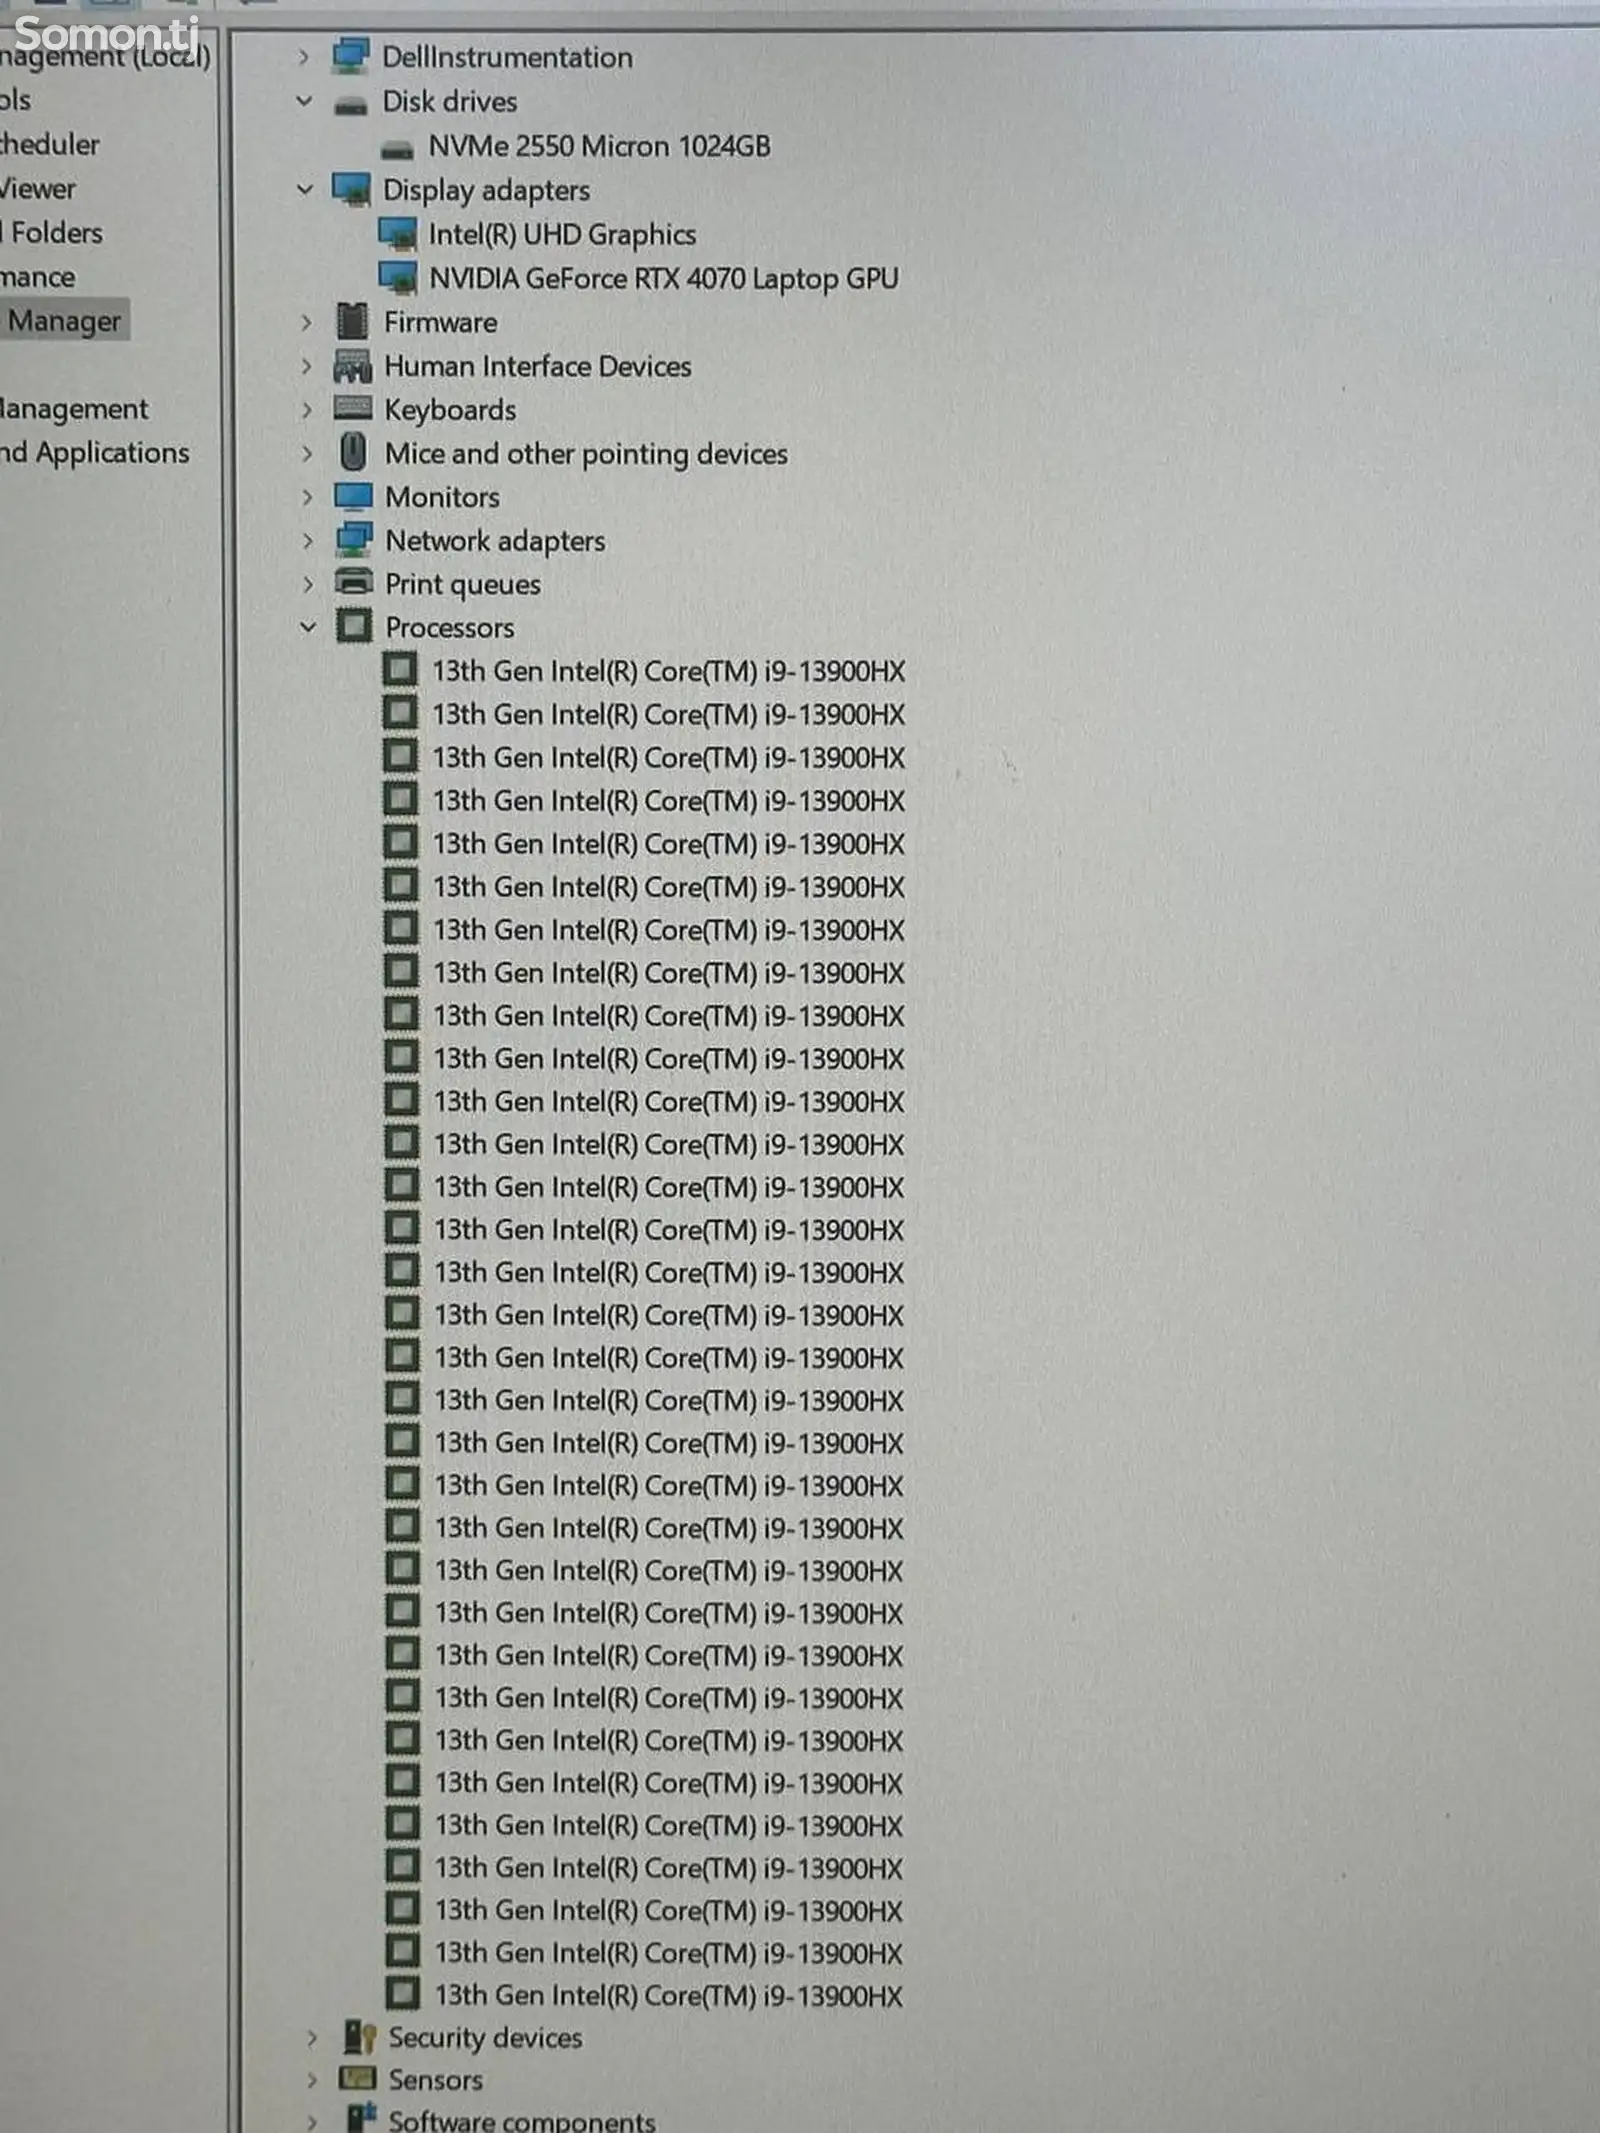Expand the Sensors node

312,2080
